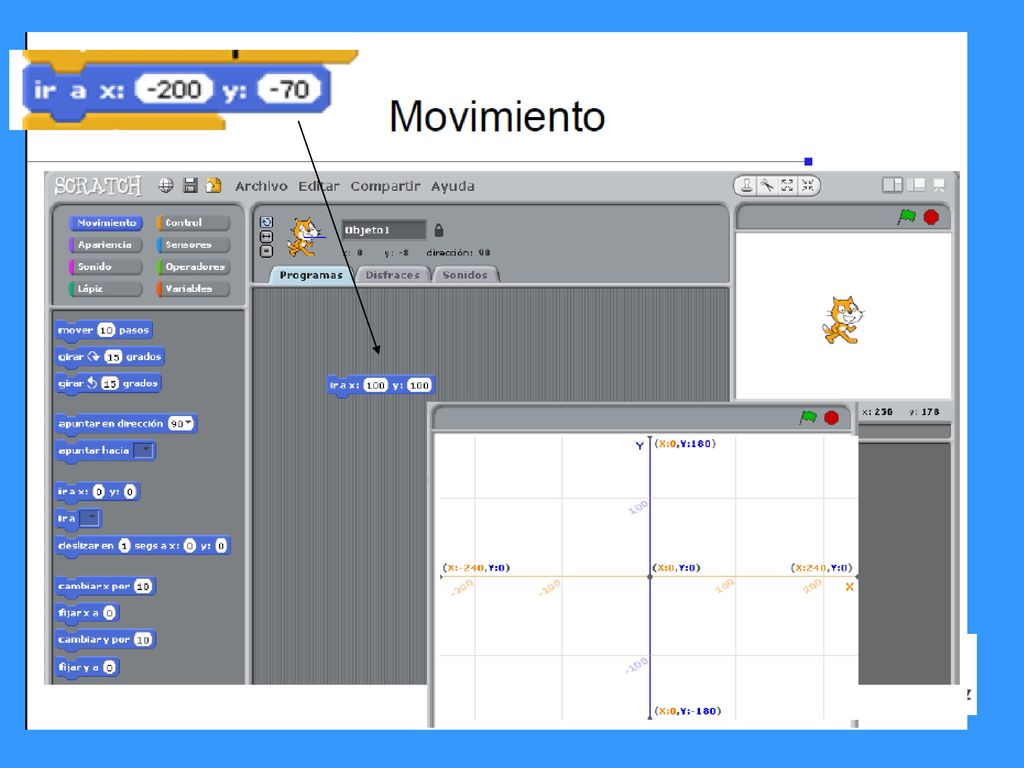This screenshot has width=1024, height=768.
Task: Set rotation style to don't rotate
Action: click(266, 251)
